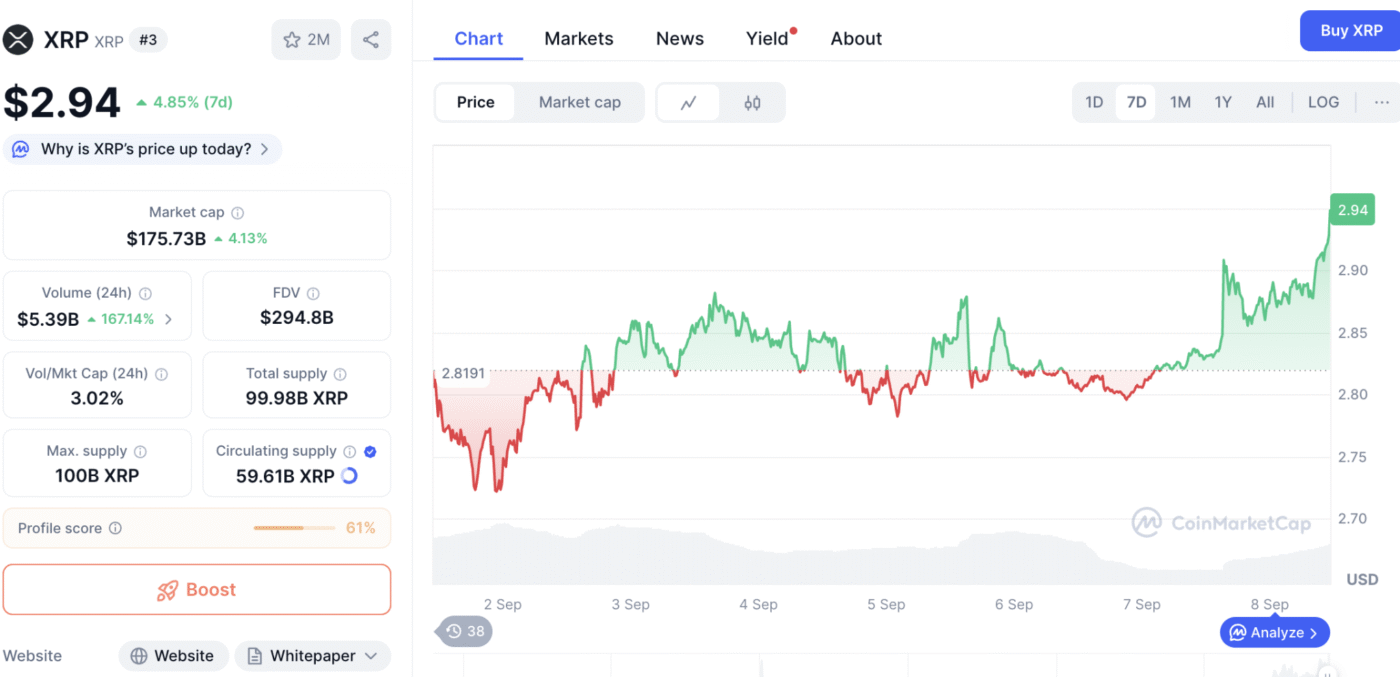Click the 8 Sep date label
This screenshot has height=677, width=1400.
coord(1269,604)
